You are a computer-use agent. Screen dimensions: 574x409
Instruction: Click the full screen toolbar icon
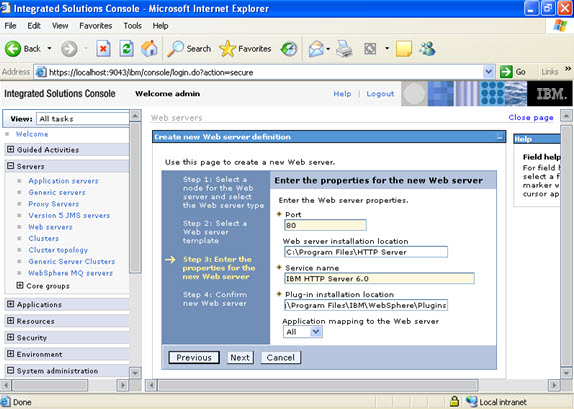pyautogui.click(x=370, y=49)
